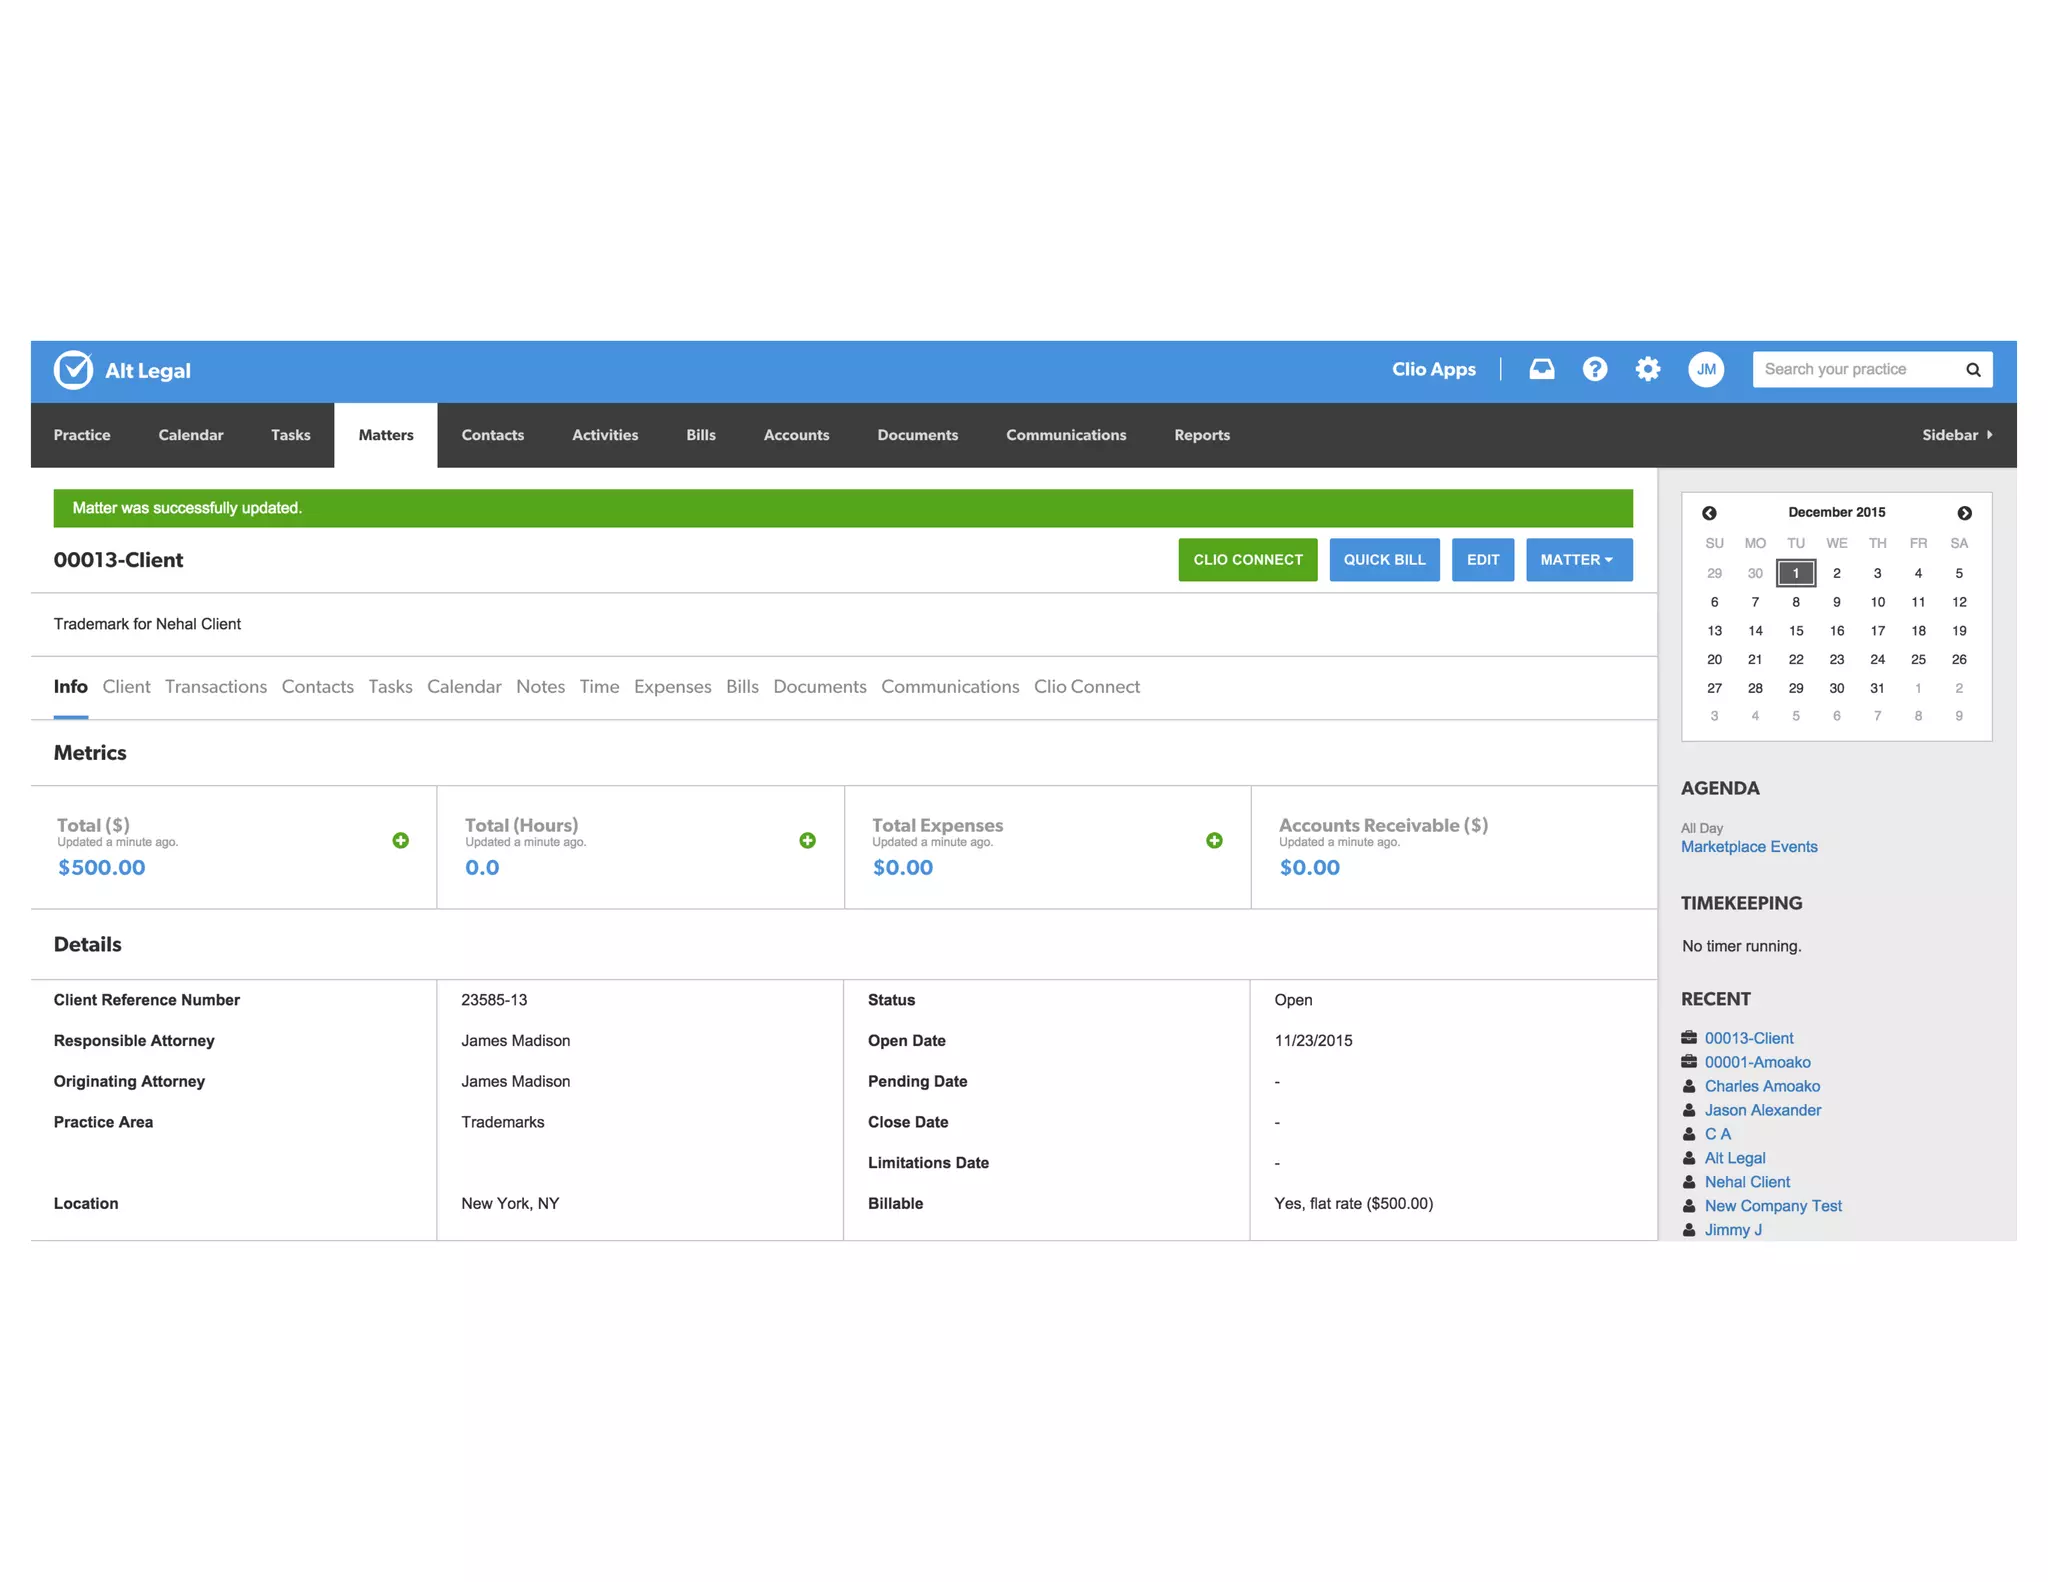Click the Quick Bill button
Image resolution: width=2048 pixels, height=1582 pixels.
tap(1384, 560)
